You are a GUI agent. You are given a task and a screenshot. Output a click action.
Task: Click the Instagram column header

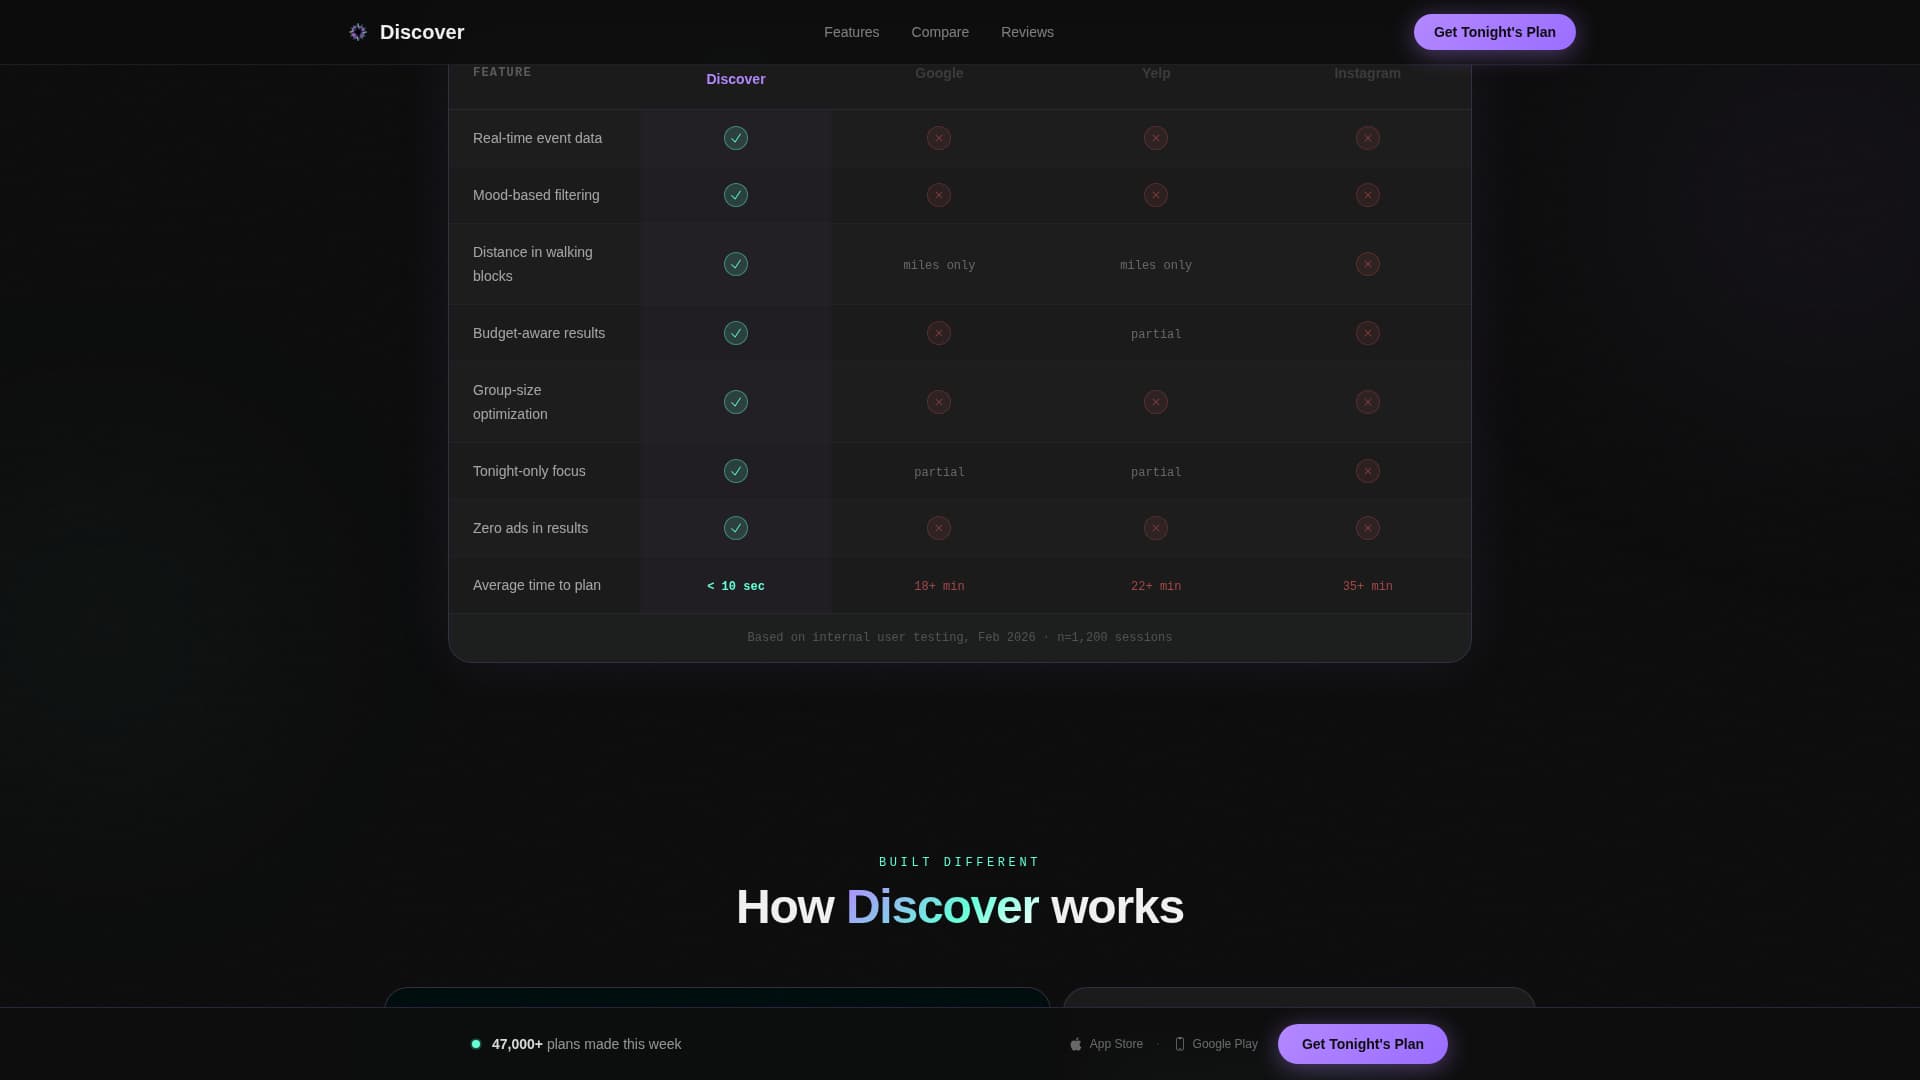coord(1368,73)
